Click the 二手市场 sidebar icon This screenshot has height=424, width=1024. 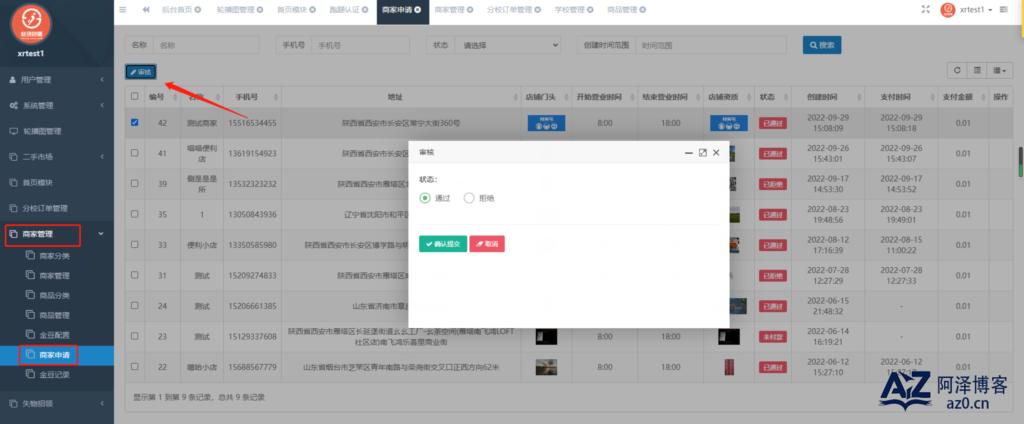coord(13,157)
